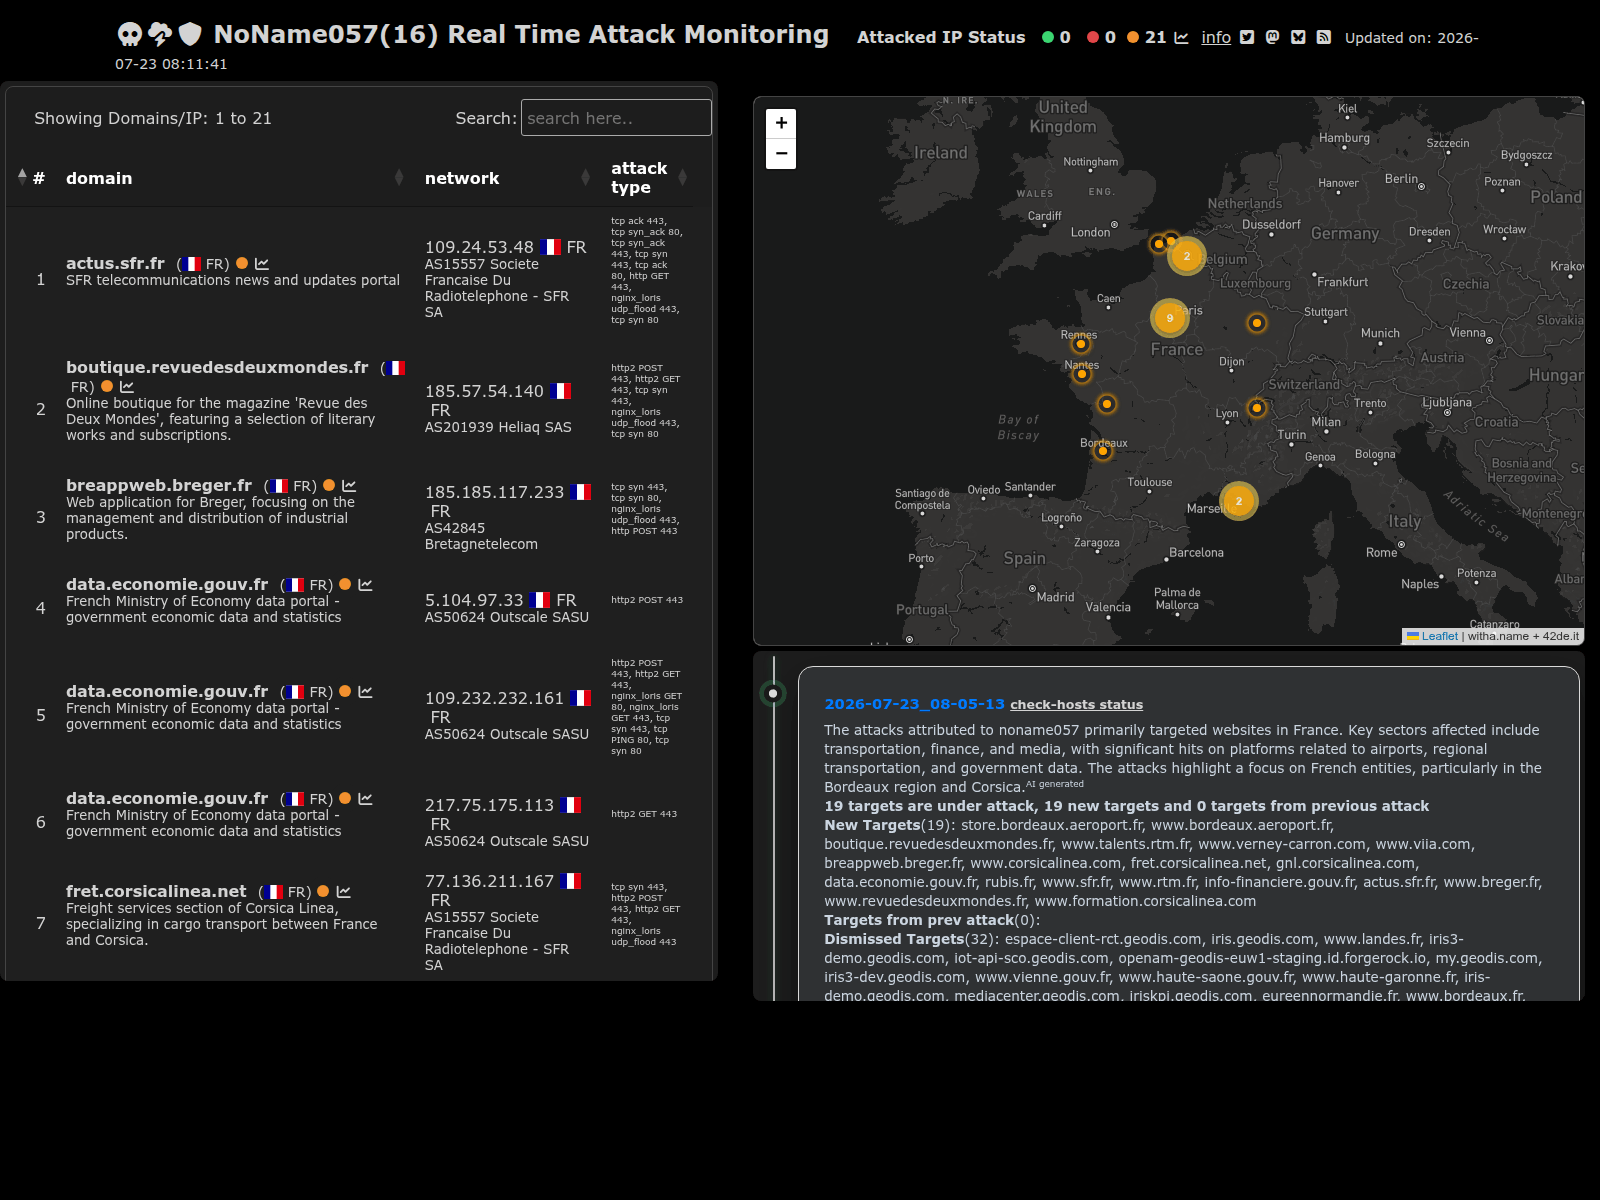Screen dimensions: 1600x1200
Task: Zoom out on the map
Action: (x=781, y=154)
